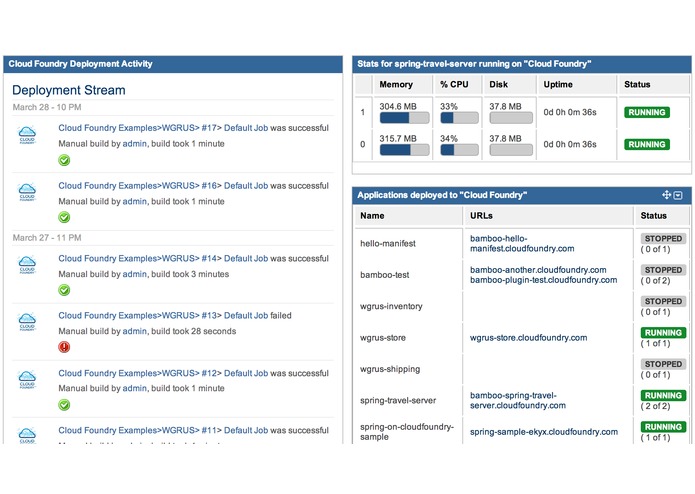Open build #13 failed link
Viewport: 695px width, 494px height.
209,315
